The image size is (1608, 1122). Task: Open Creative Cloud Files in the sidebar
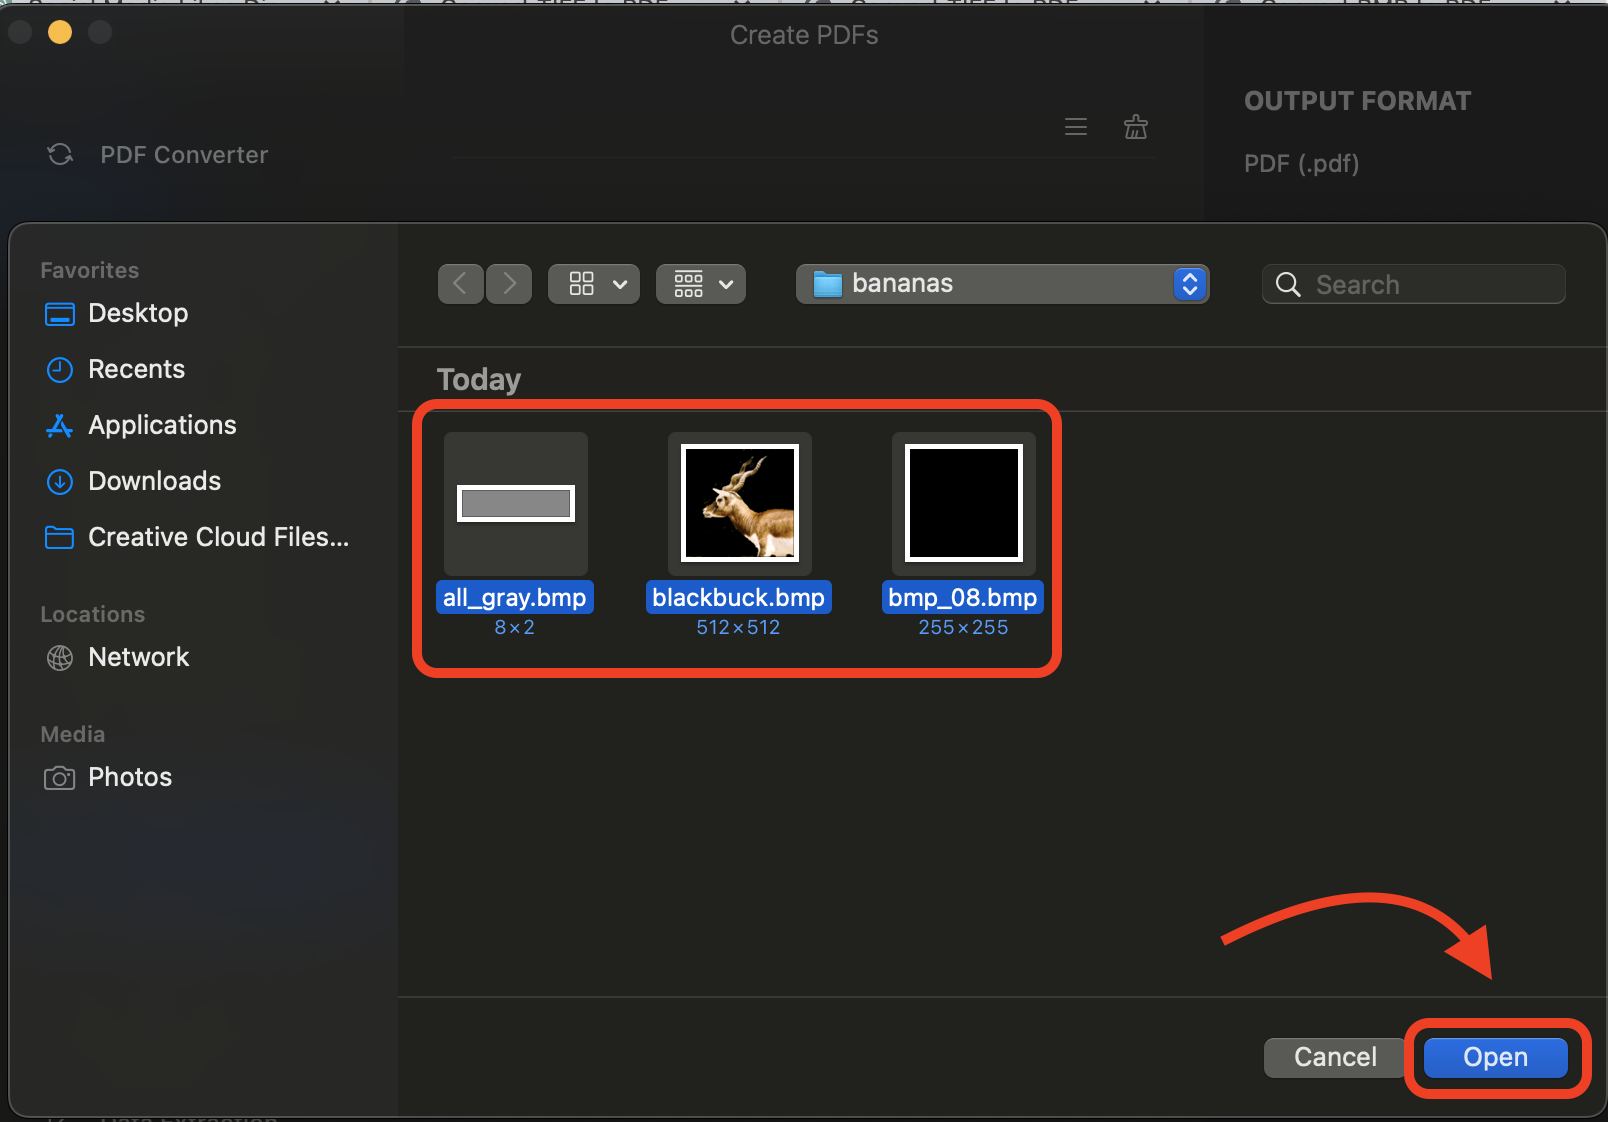coord(217,537)
